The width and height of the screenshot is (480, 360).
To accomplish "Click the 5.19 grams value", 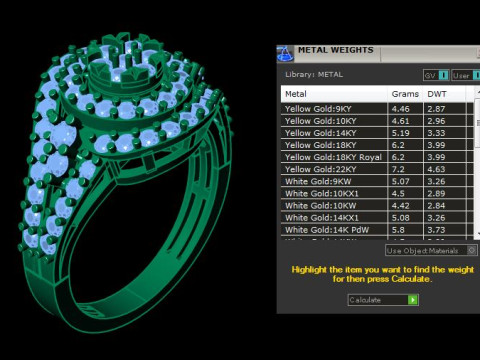I will 400,133.
